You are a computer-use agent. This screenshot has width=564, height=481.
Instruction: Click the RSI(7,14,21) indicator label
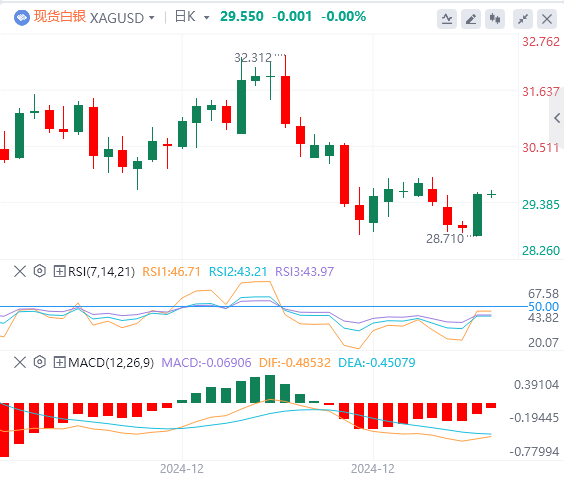click(x=101, y=272)
